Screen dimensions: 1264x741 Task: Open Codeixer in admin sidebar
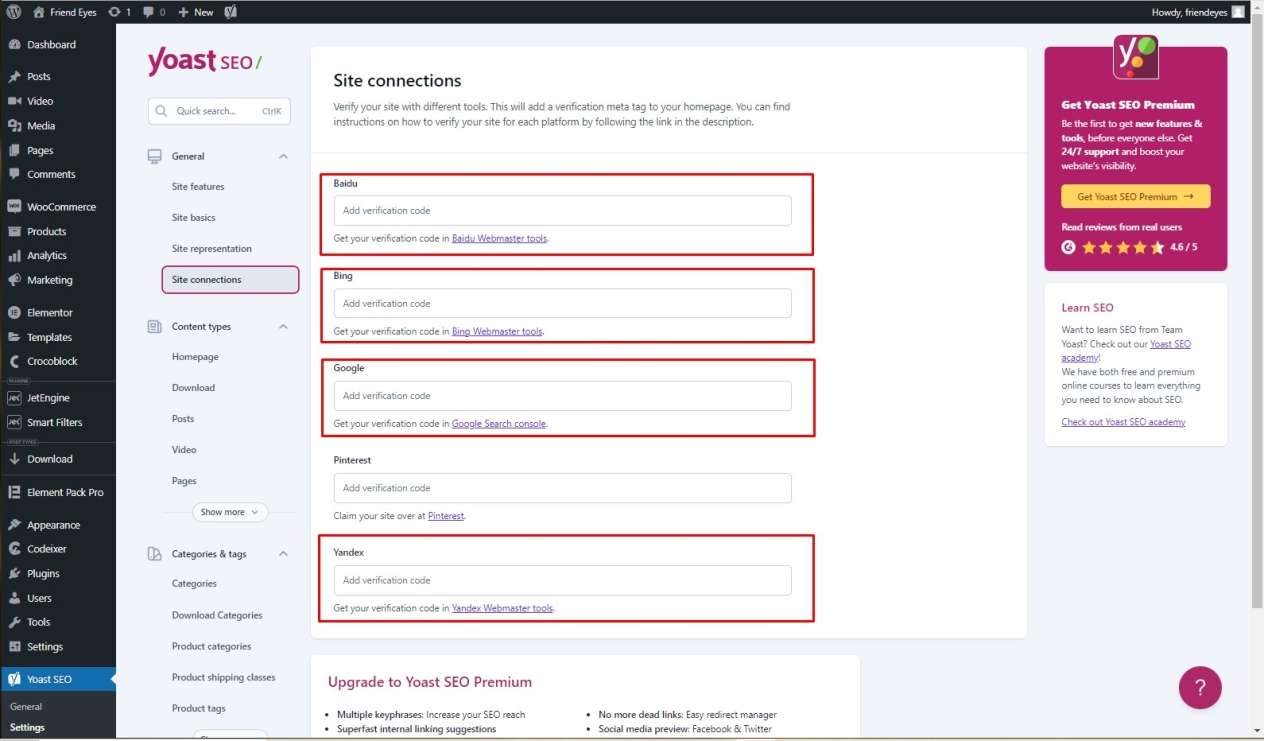[46, 549]
